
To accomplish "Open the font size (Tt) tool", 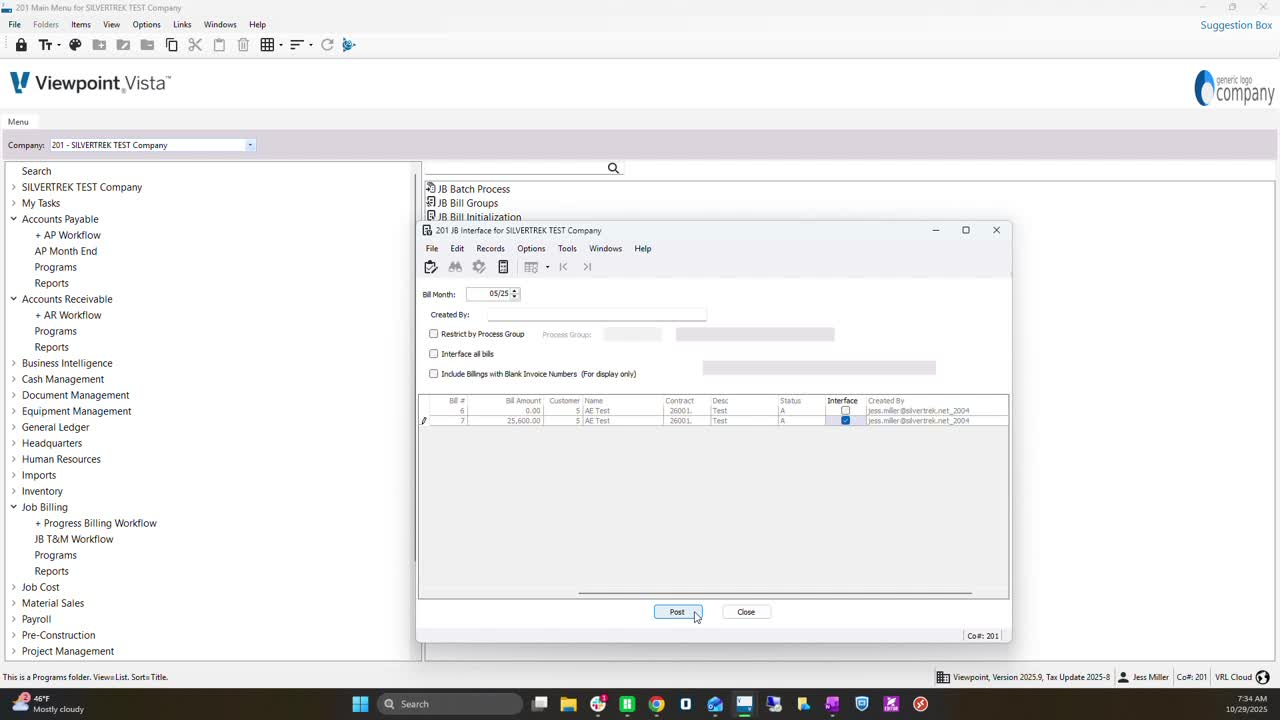I will tap(45, 45).
